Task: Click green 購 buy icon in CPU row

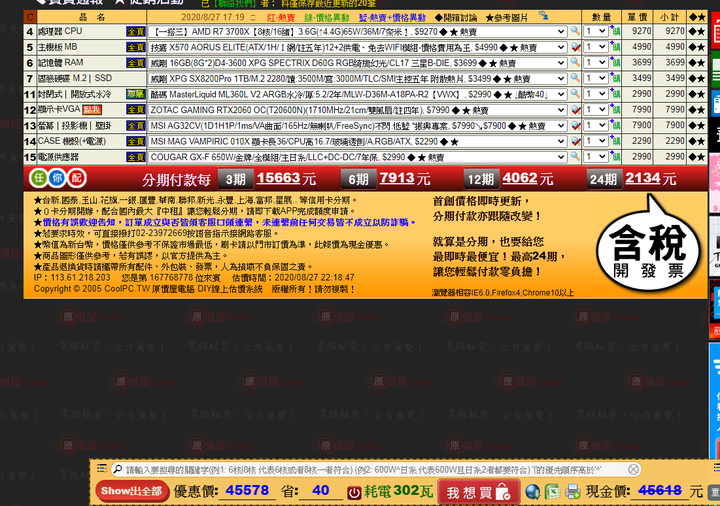Action: tap(615, 31)
